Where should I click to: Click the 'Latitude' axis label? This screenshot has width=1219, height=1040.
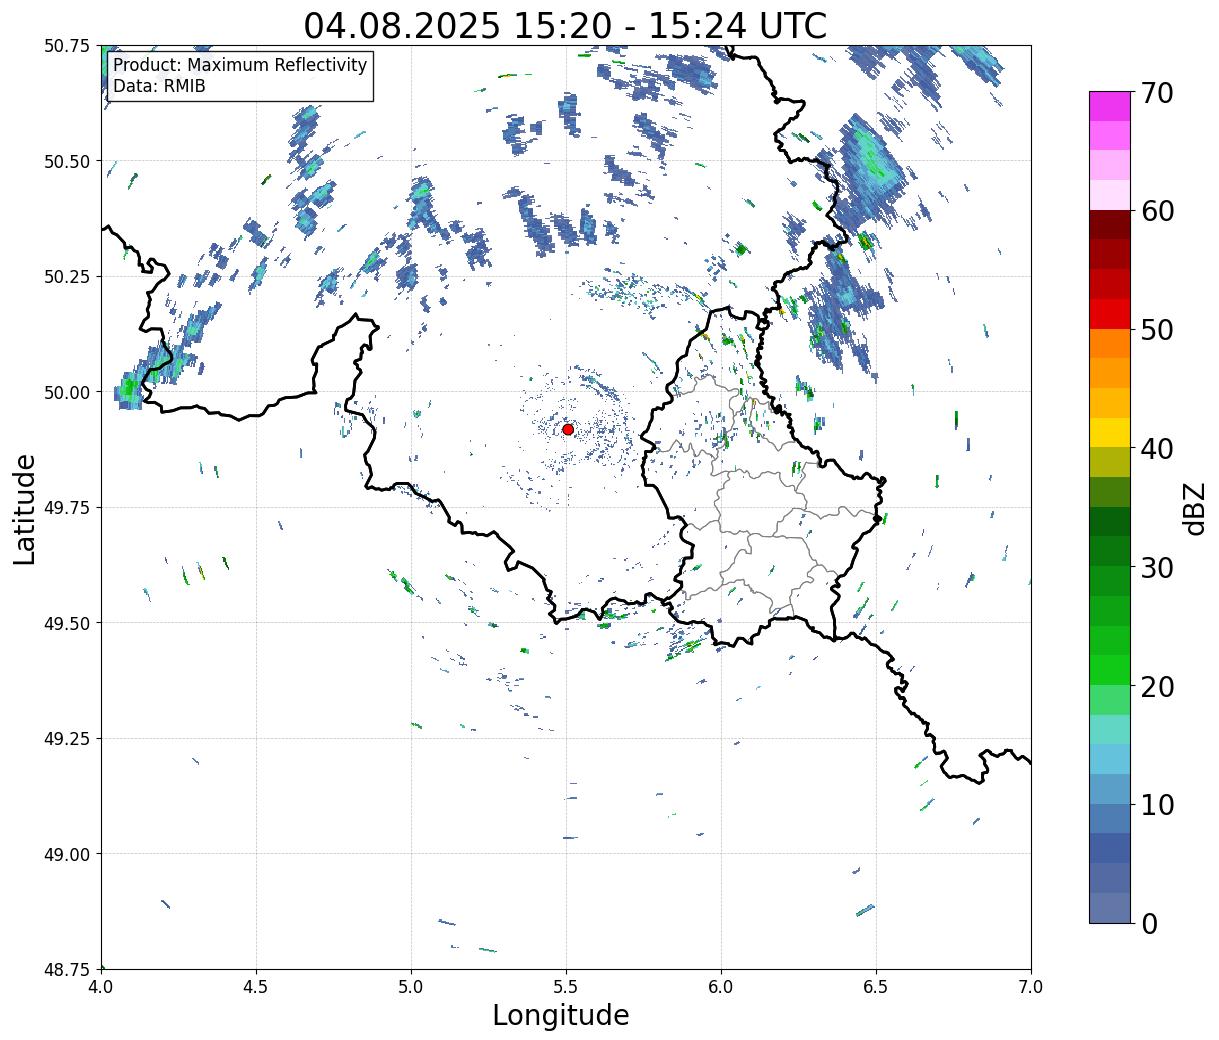point(25,509)
